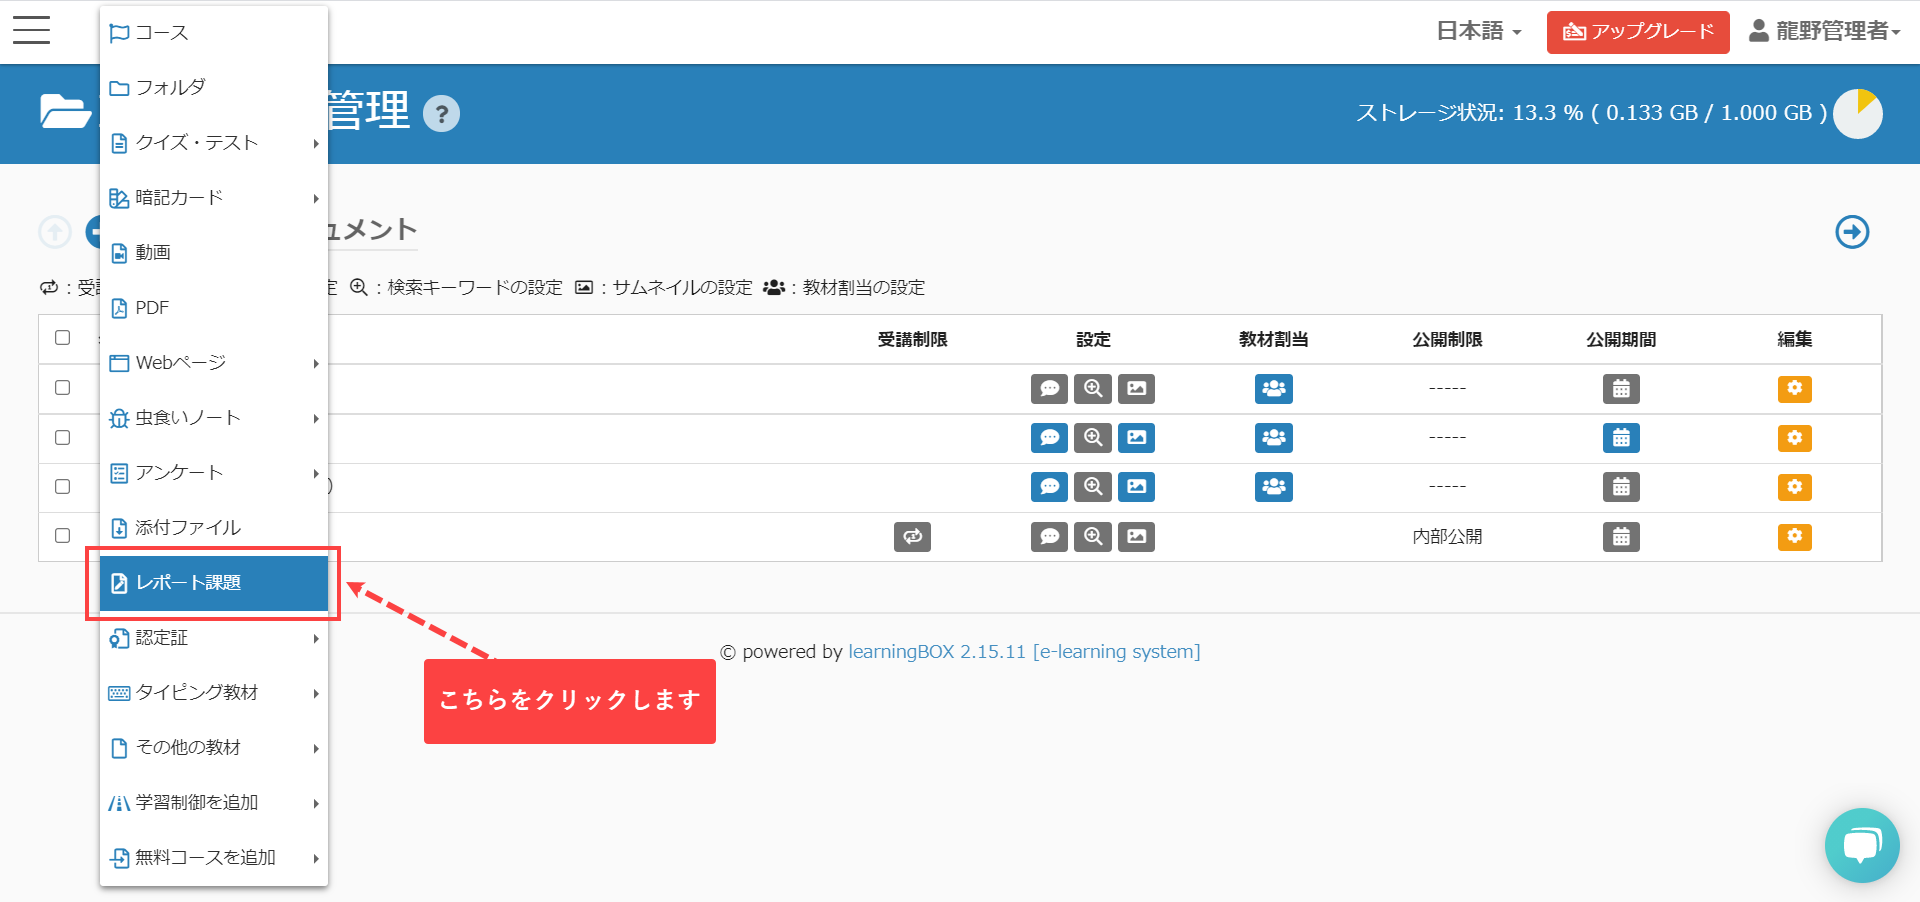Click search keyword icon in second row
The width and height of the screenshot is (1920, 902).
1093,438
